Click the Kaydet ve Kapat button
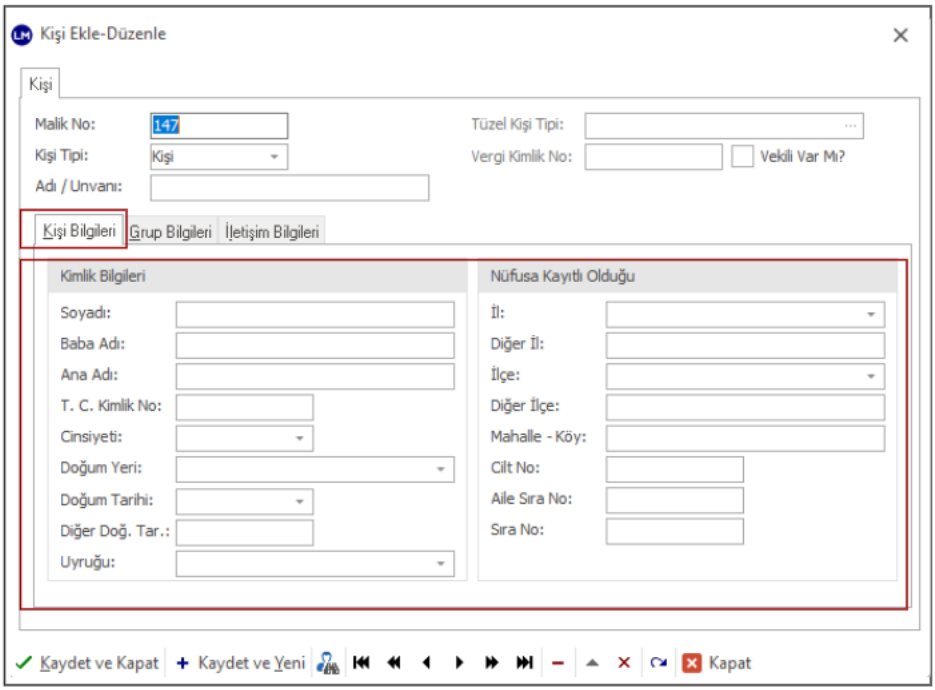Viewport: 935px width, 690px height. click(x=88, y=663)
